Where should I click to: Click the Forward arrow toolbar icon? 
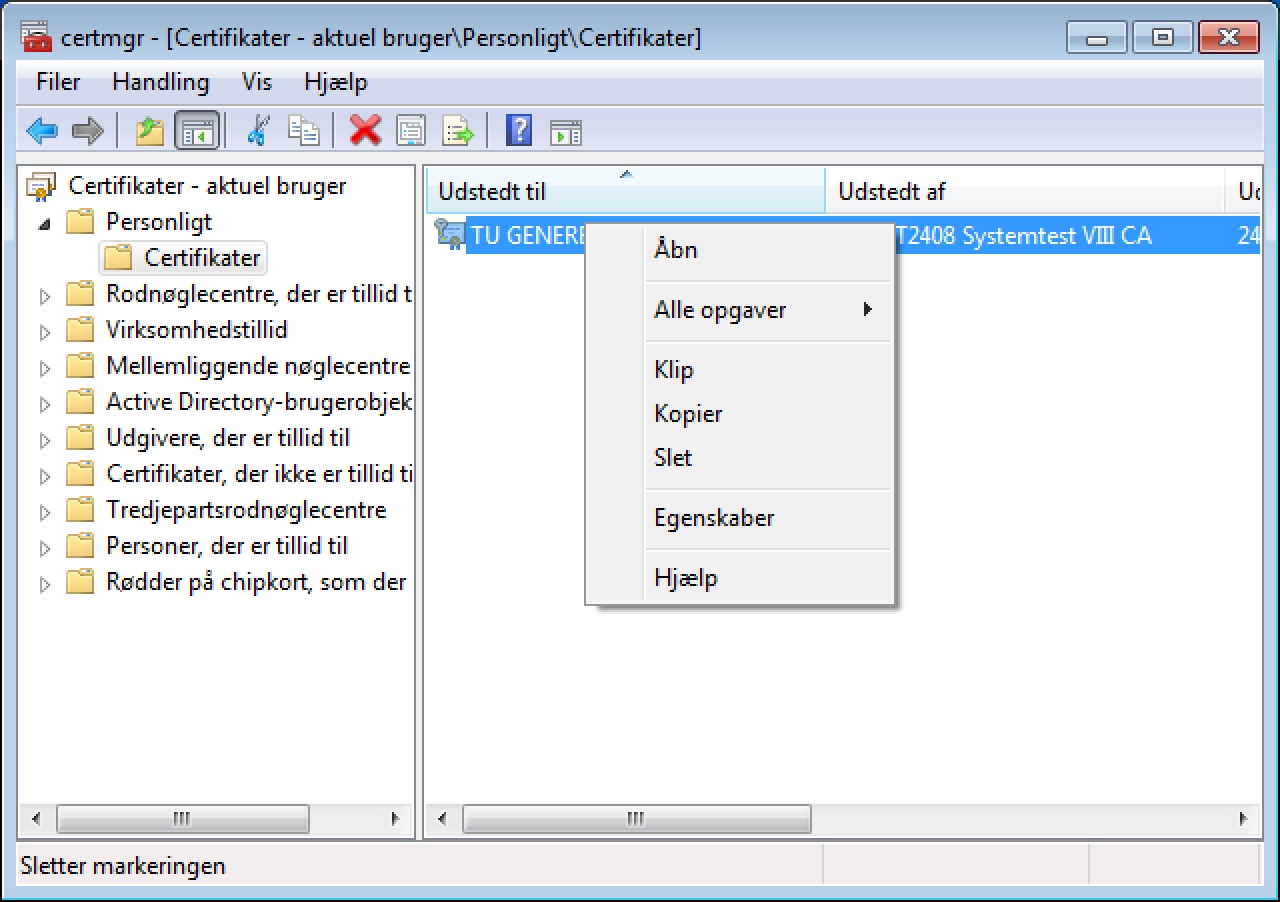coord(88,130)
